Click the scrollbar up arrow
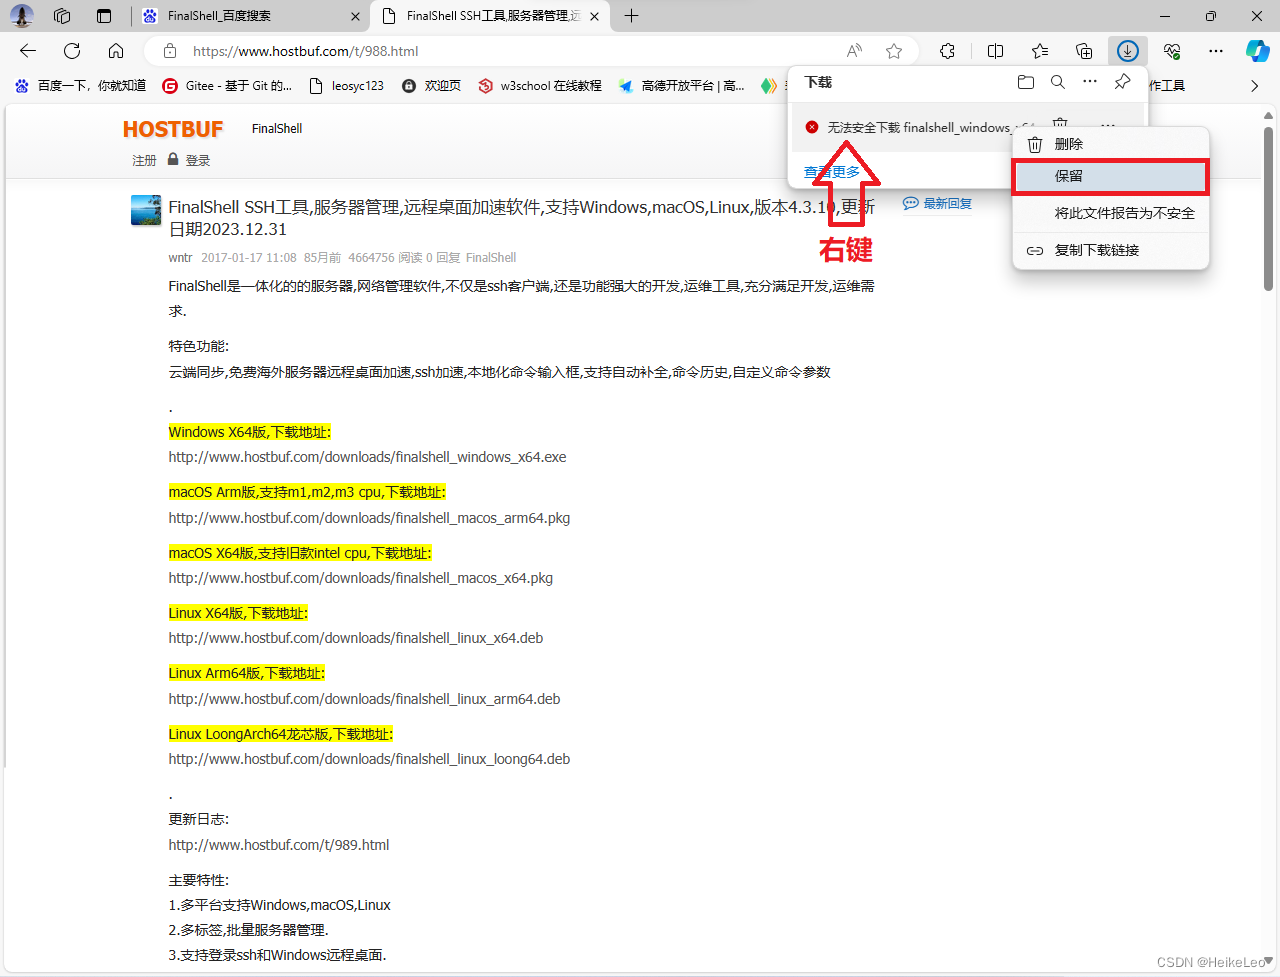Screen dimensions: 1280x977 click(x=1268, y=115)
